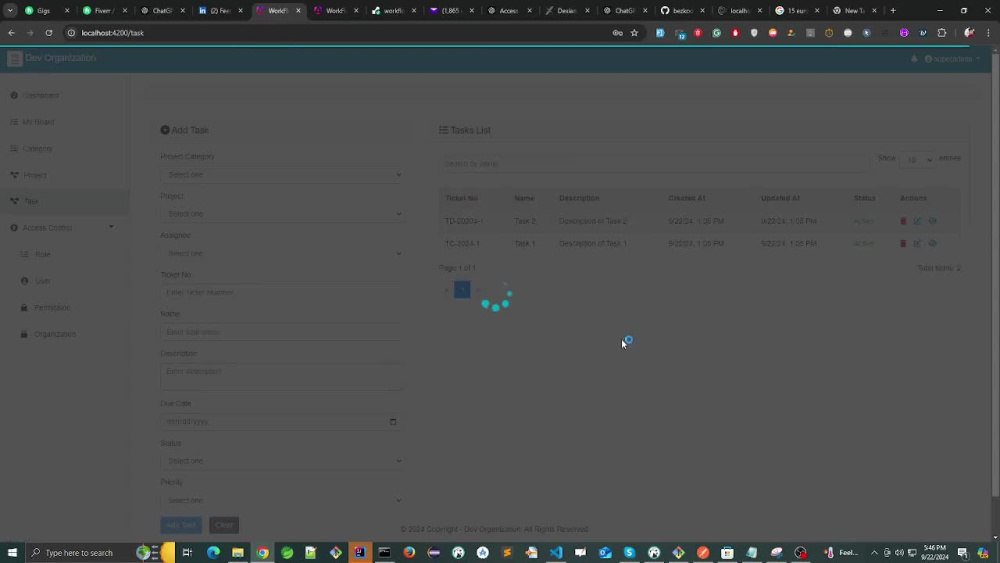Switch to the Gigs browser tab
The width and height of the screenshot is (1000, 563).
[45, 10]
